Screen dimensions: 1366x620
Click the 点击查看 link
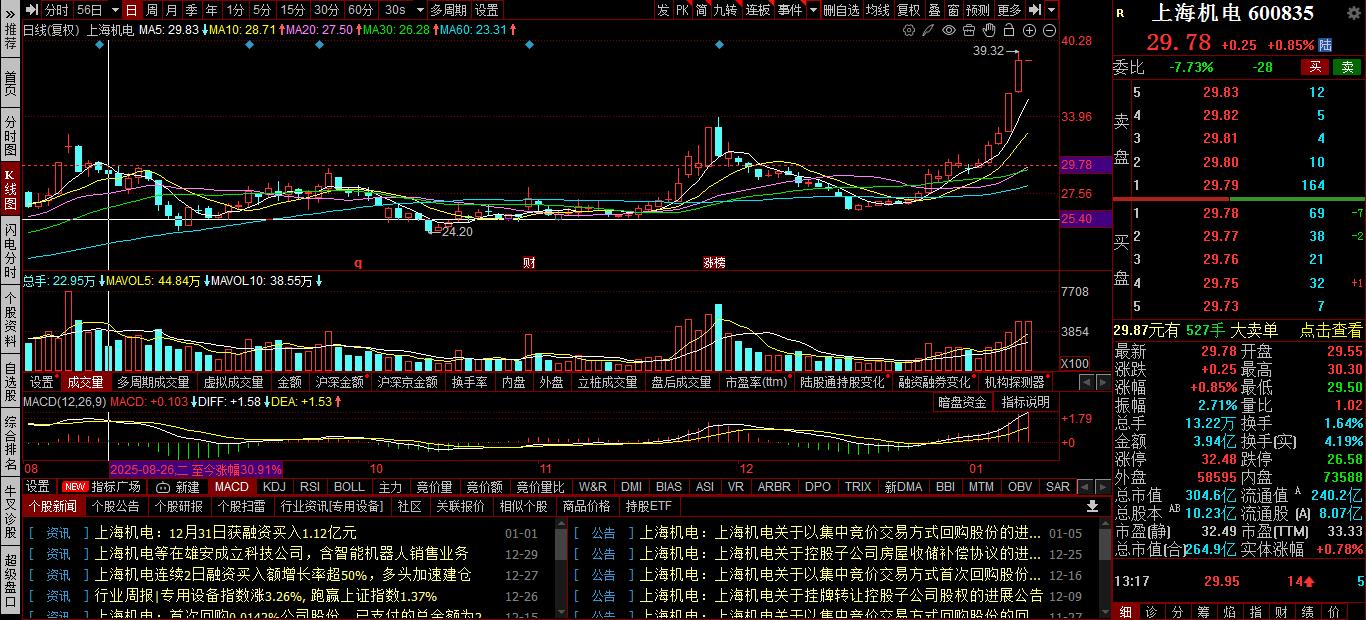pos(1331,330)
